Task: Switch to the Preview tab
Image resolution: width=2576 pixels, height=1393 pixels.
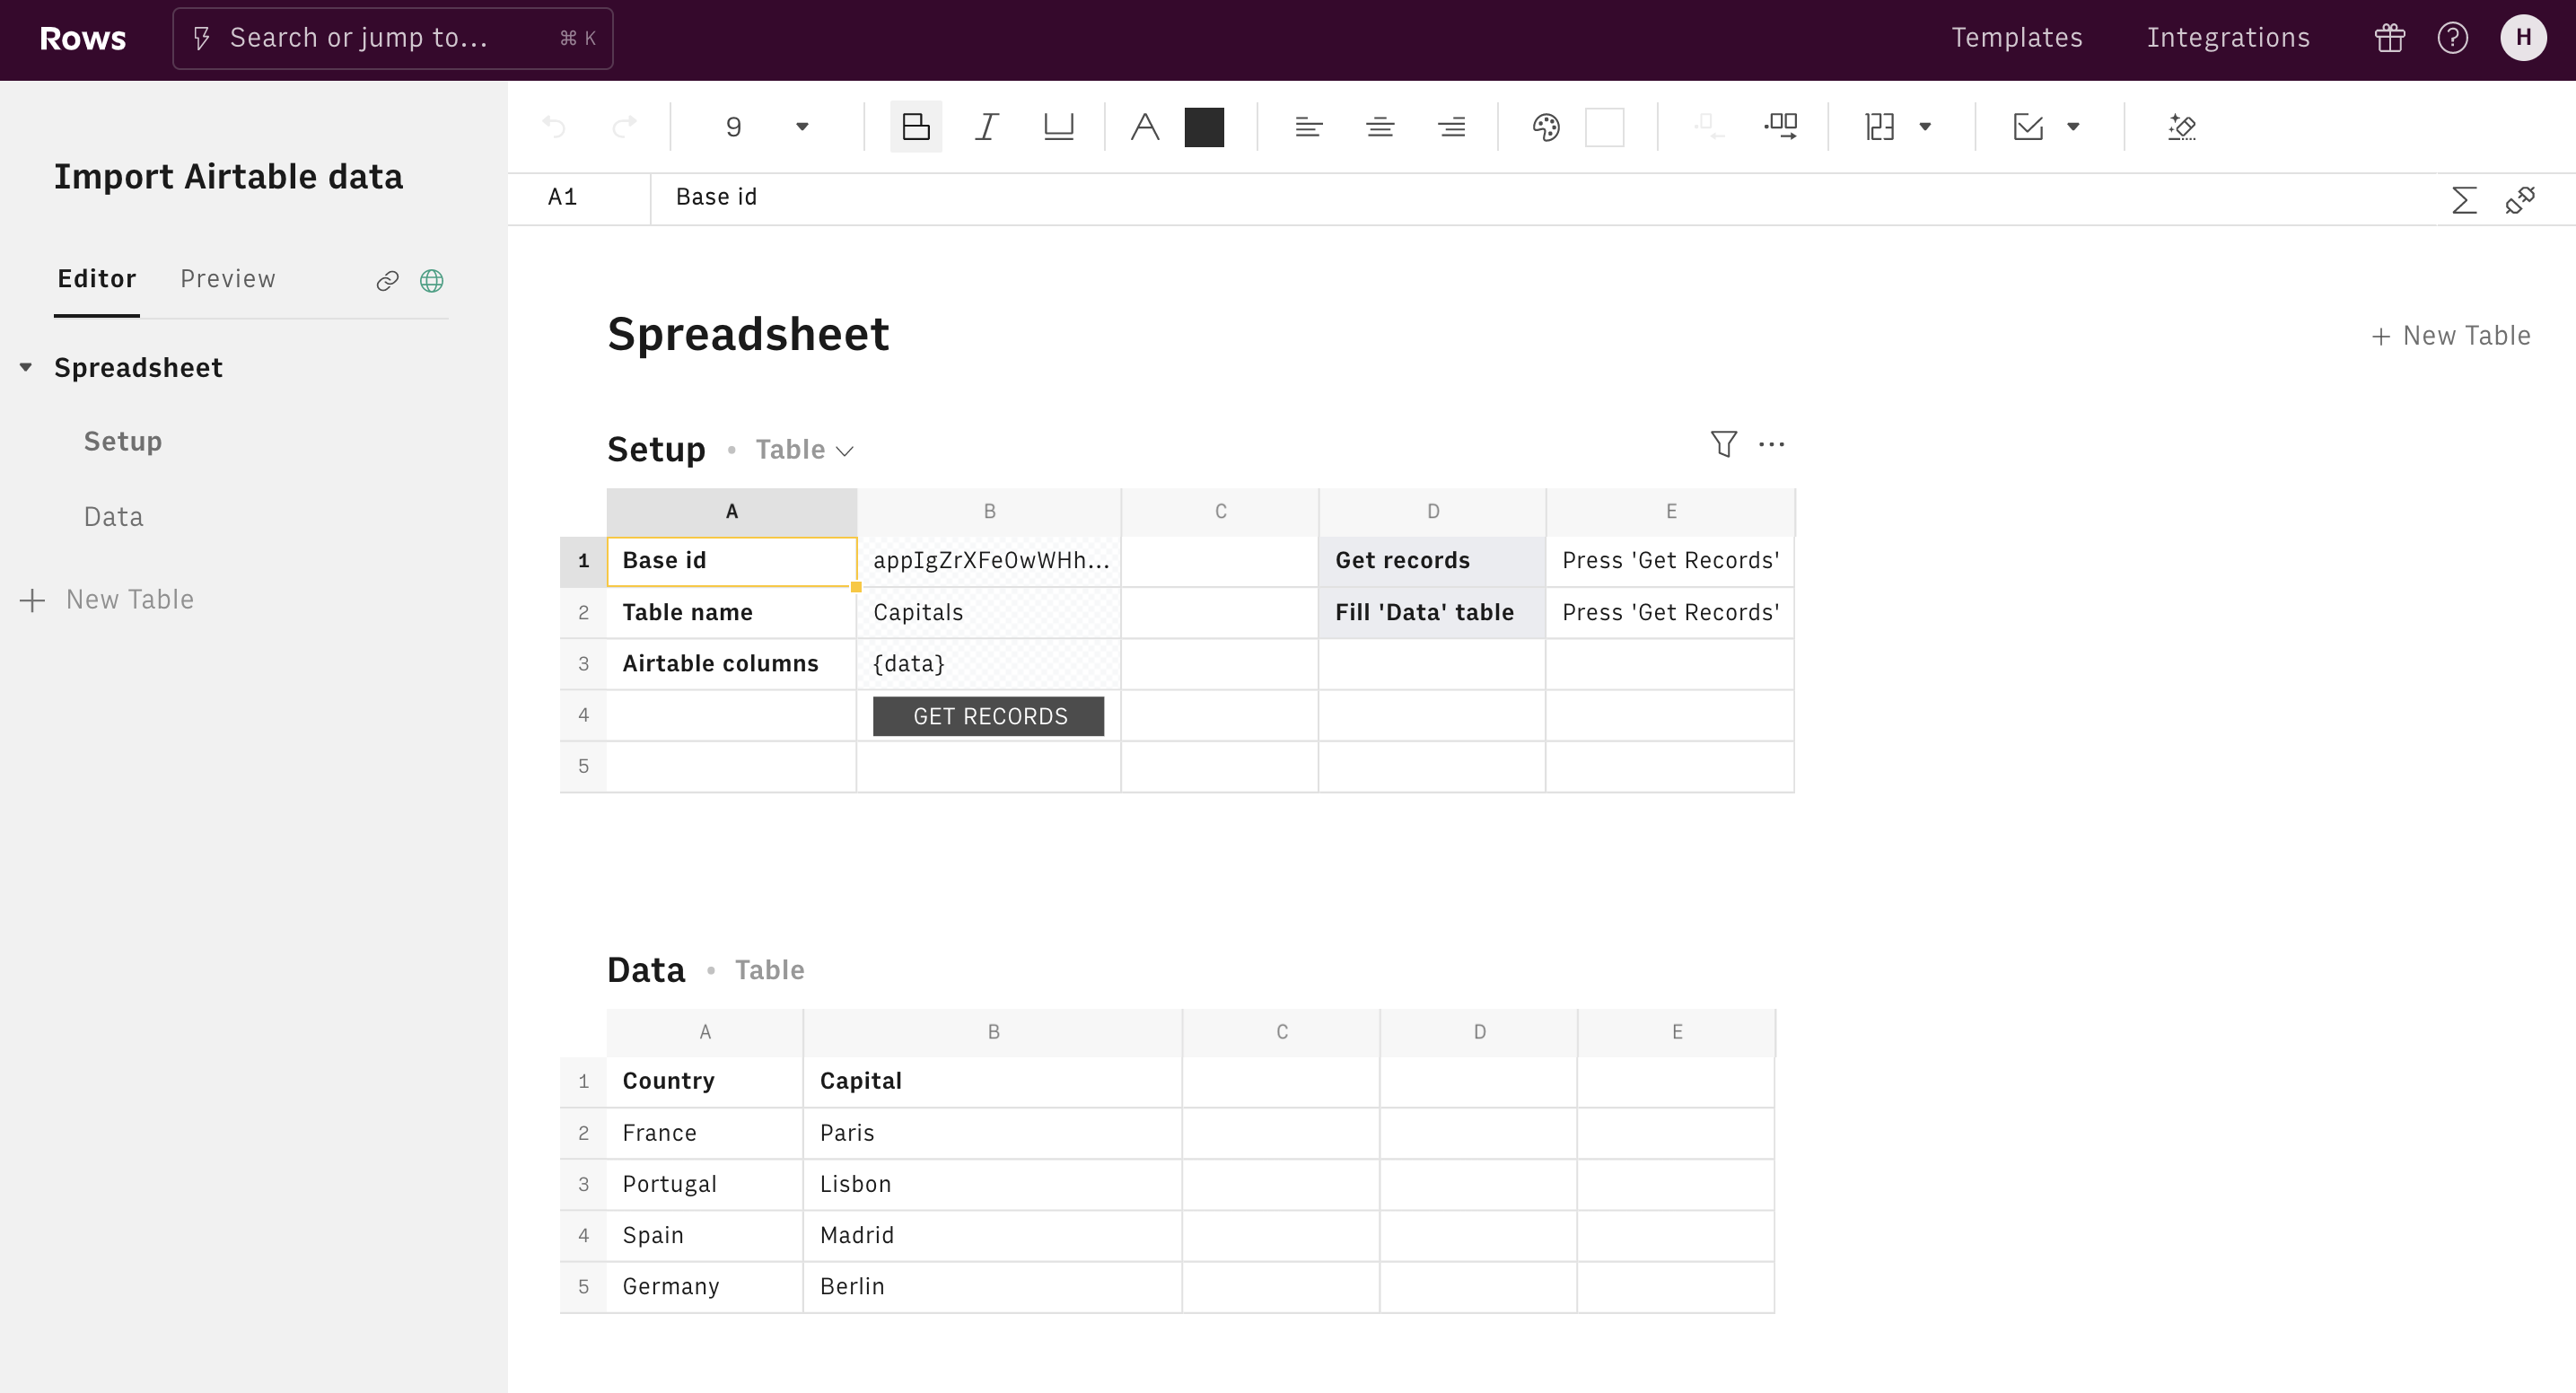Action: [x=228, y=278]
